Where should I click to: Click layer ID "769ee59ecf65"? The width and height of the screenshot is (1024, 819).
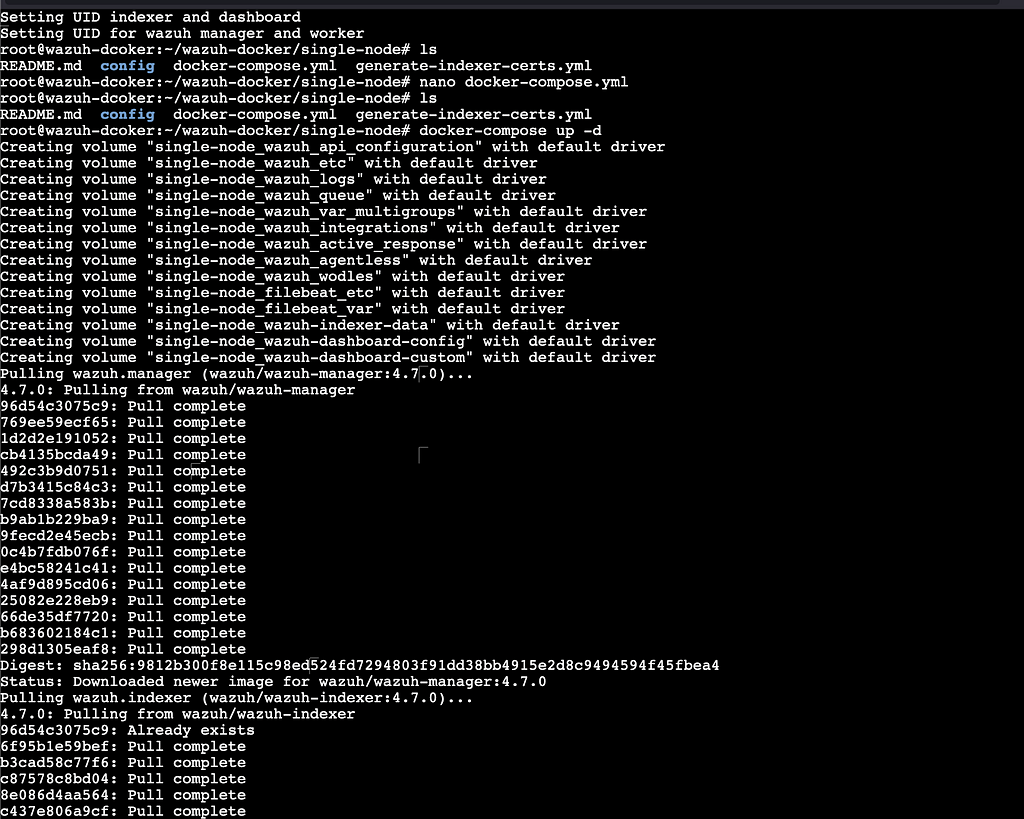tap(55, 423)
